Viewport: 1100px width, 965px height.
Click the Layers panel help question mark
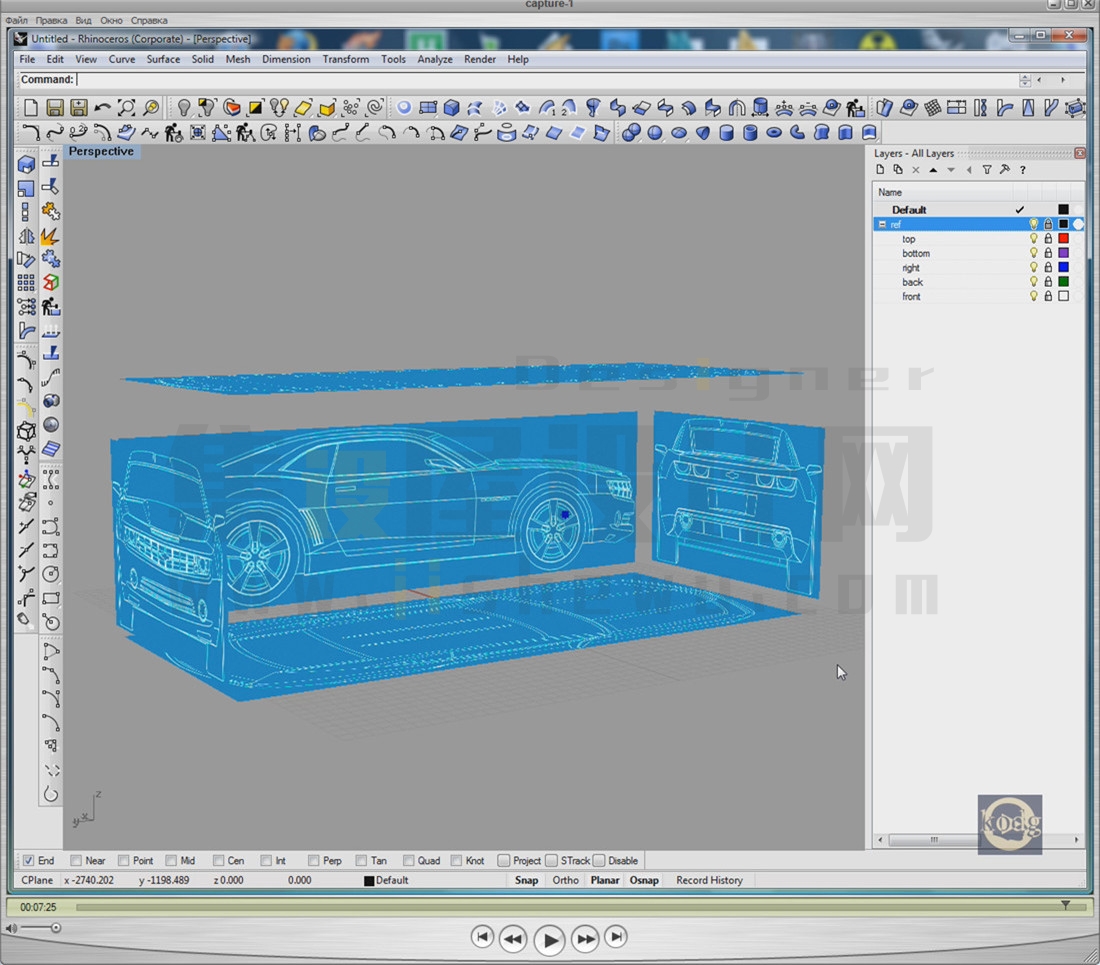click(1023, 170)
